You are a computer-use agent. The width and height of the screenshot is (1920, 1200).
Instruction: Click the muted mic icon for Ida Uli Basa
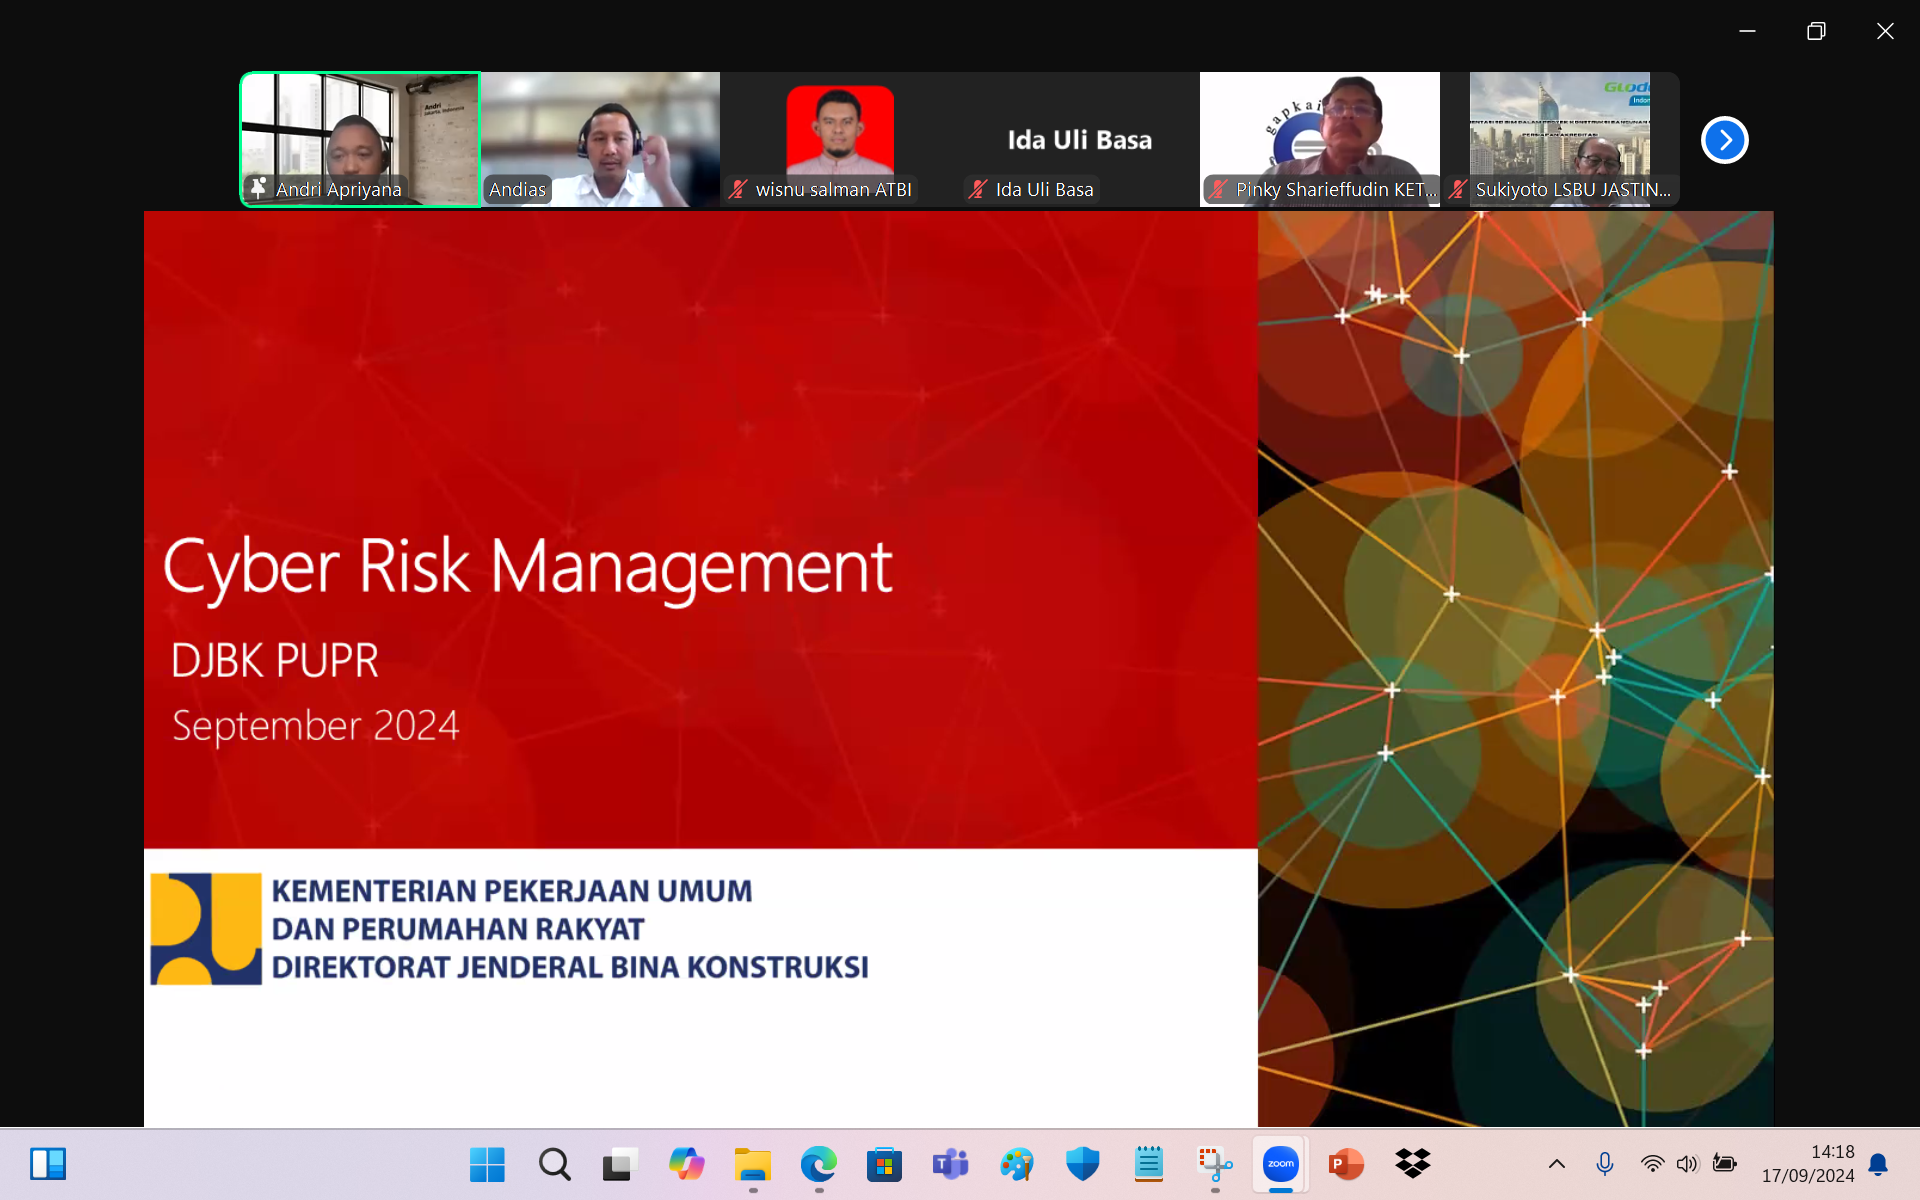[x=978, y=189]
